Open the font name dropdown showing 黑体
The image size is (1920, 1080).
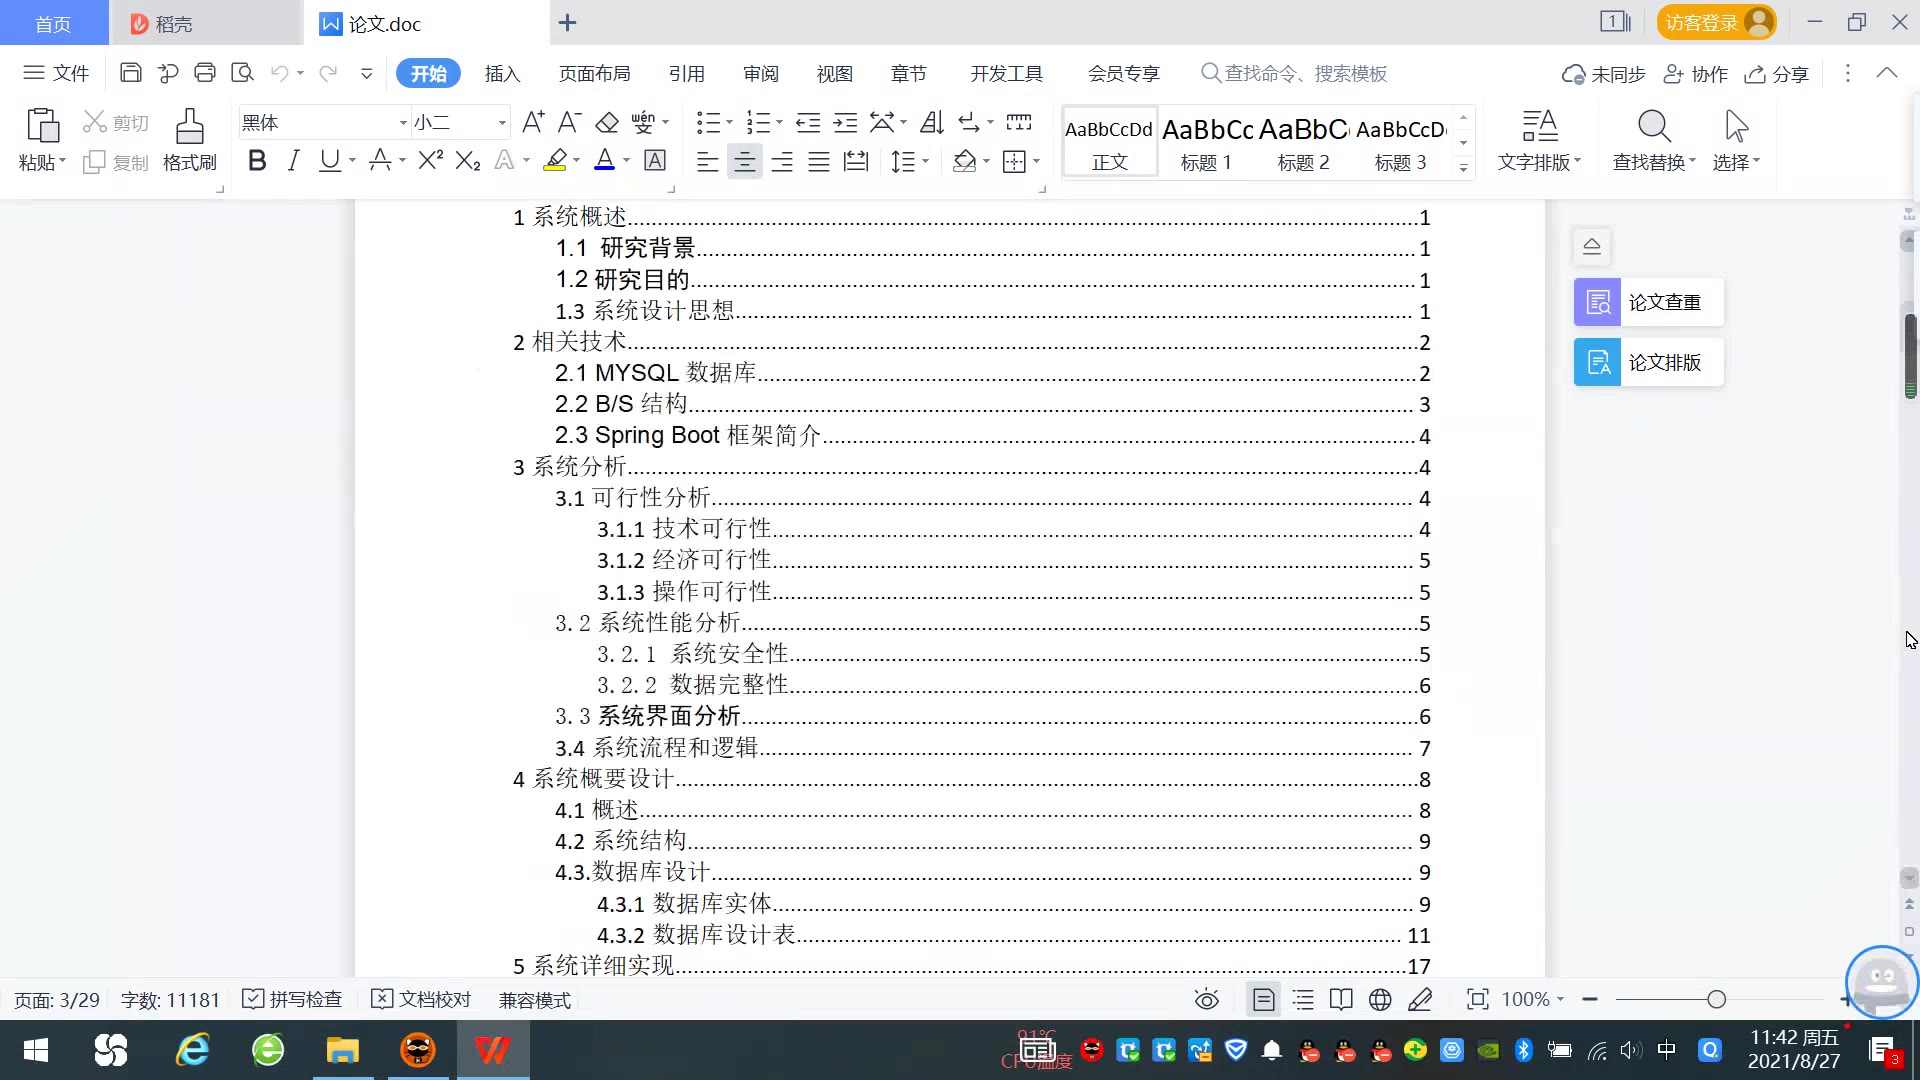tap(403, 123)
